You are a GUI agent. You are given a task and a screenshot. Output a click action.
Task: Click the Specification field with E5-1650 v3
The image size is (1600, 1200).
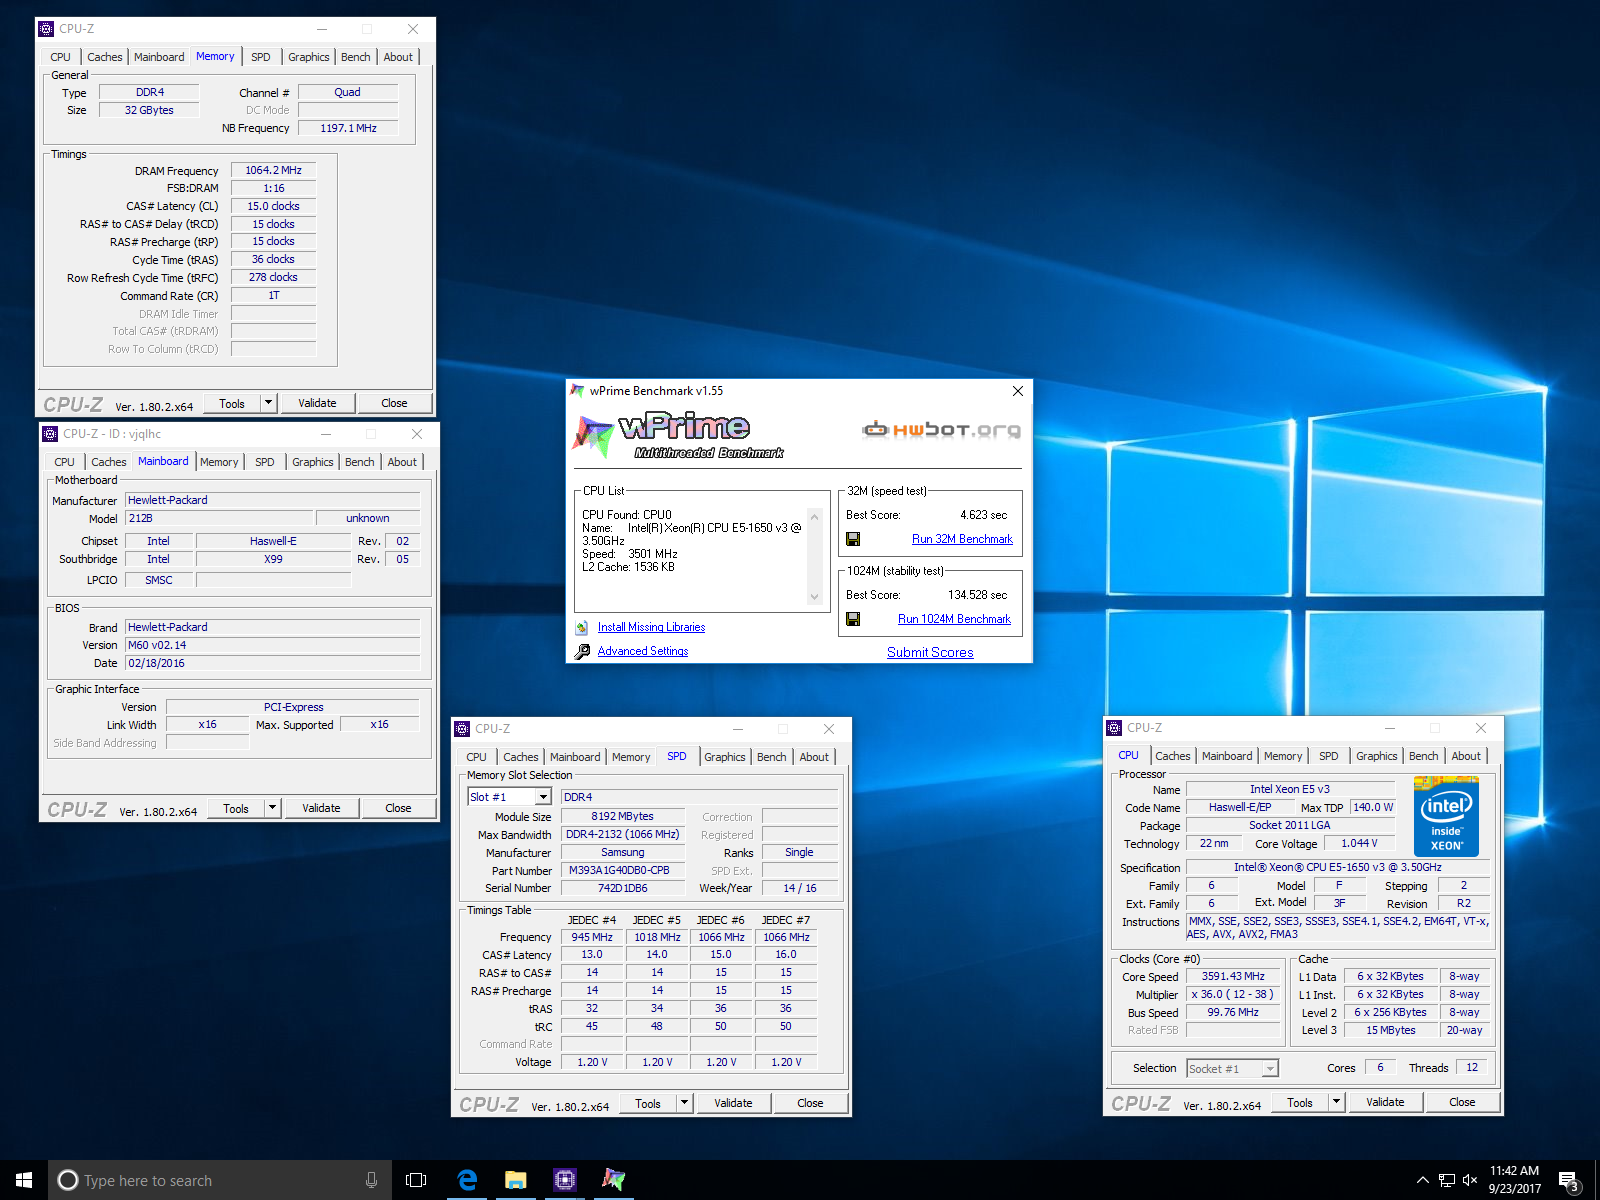click(1337, 868)
